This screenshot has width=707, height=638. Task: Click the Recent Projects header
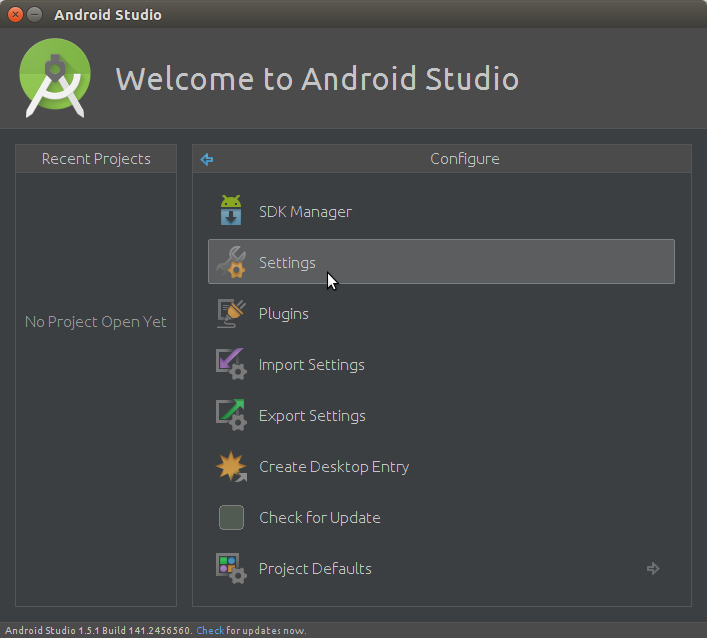point(96,159)
